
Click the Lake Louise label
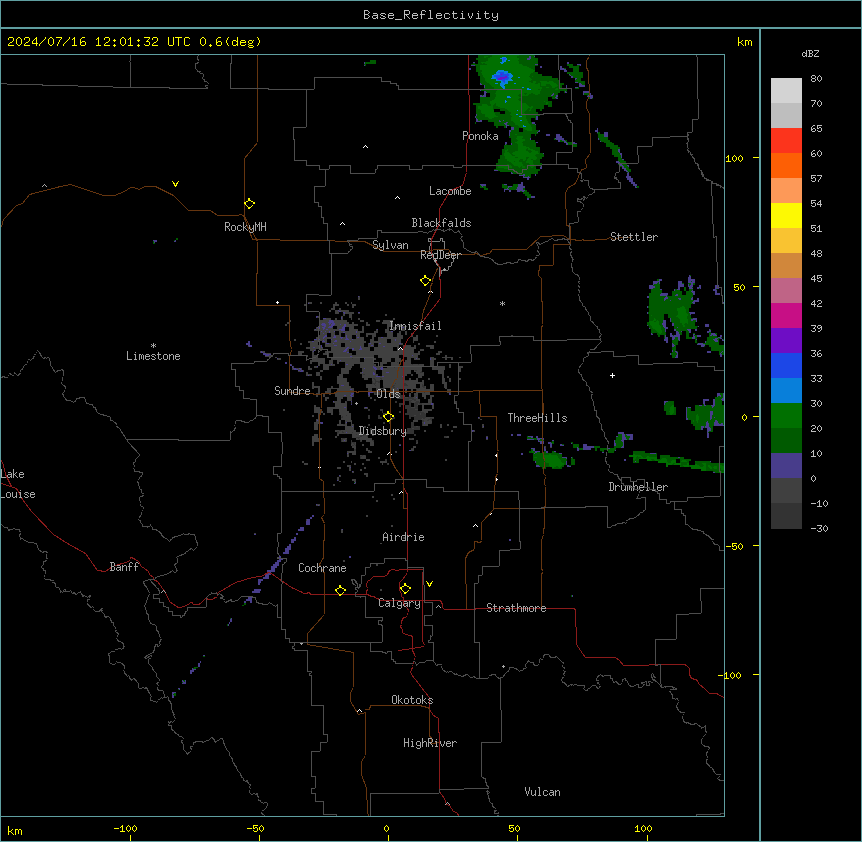point(18,484)
